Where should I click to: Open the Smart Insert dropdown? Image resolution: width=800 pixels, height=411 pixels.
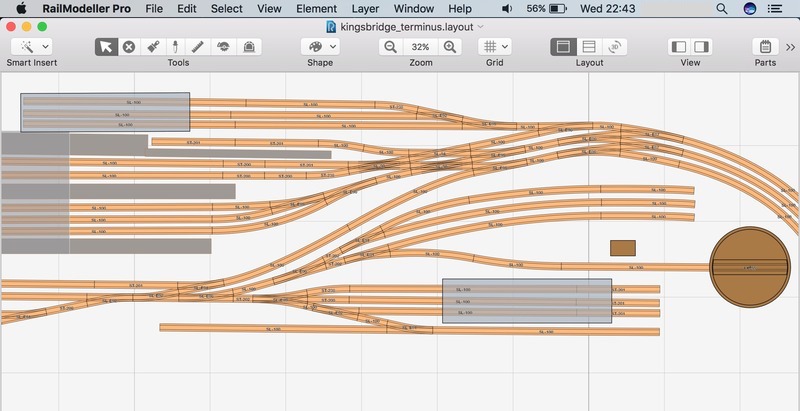[x=32, y=47]
